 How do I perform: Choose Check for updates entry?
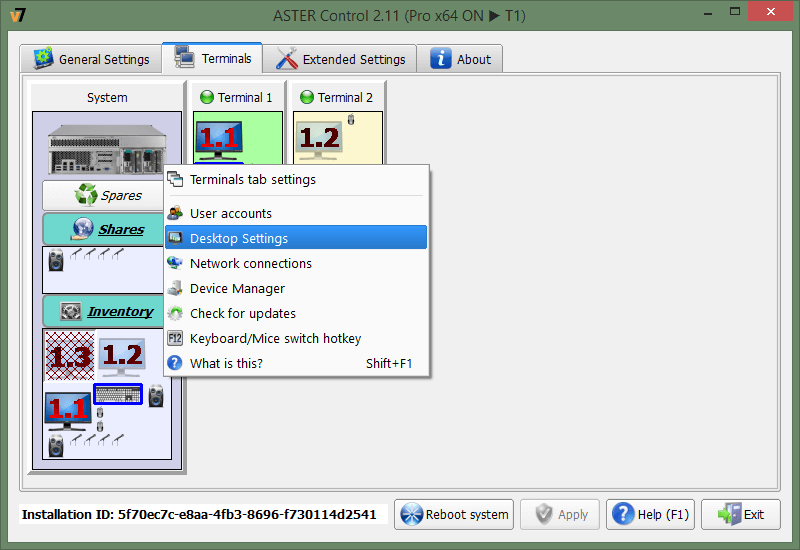[x=296, y=313]
